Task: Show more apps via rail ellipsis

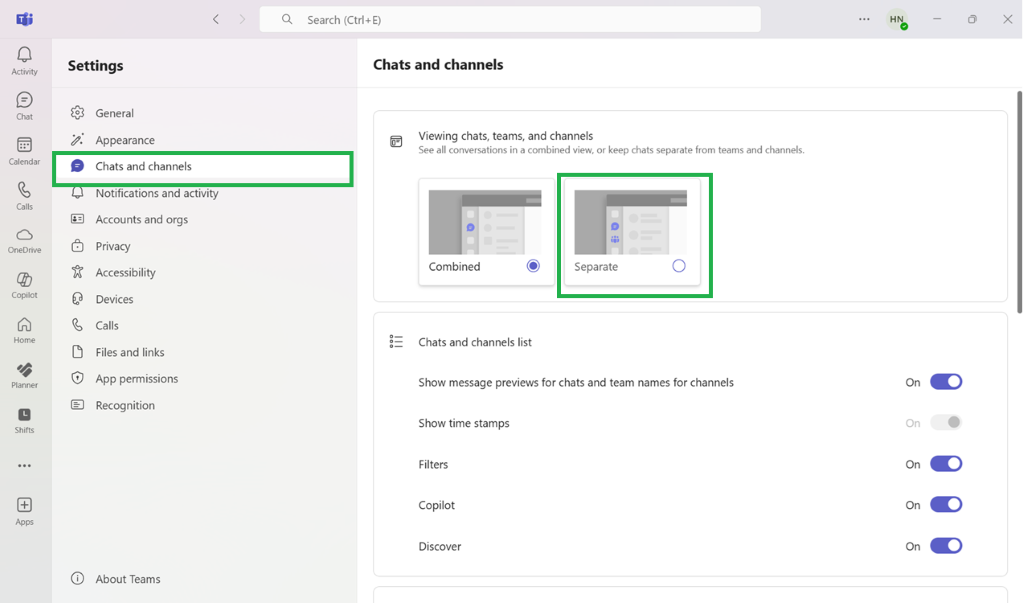Action: coord(24,466)
